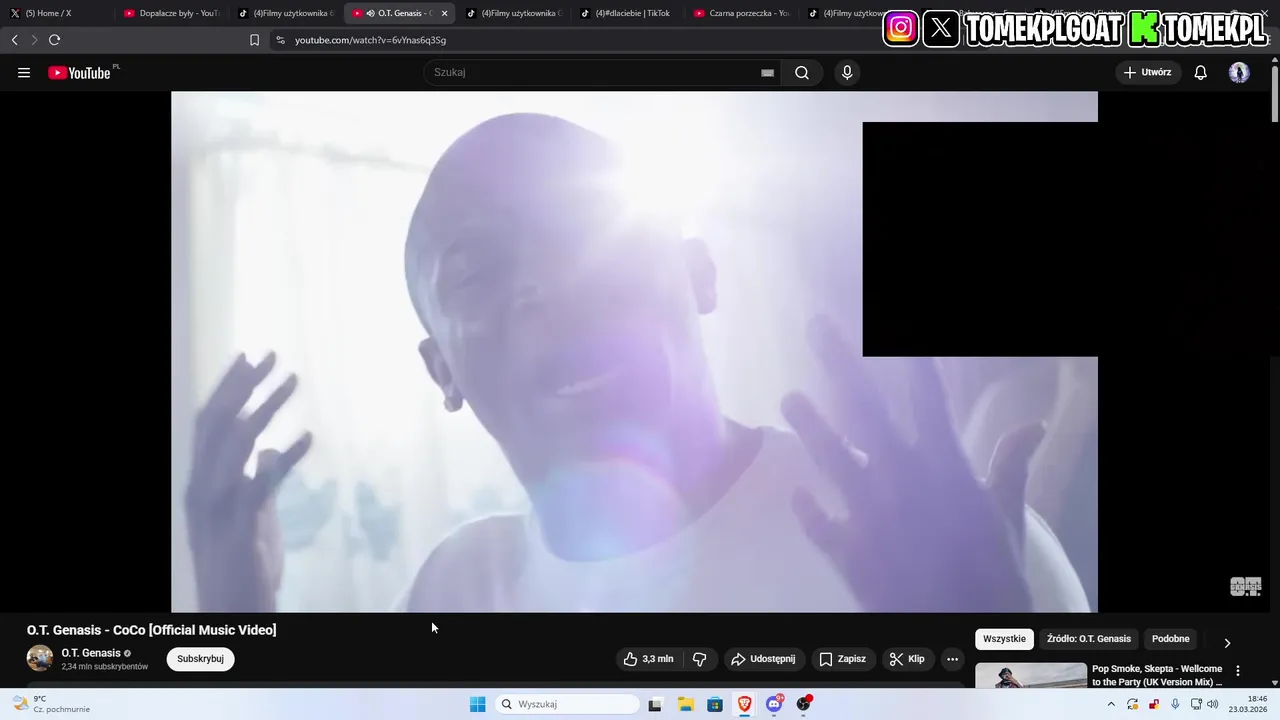
Task: Open the volume speaker tray icon
Action: 1213,704
